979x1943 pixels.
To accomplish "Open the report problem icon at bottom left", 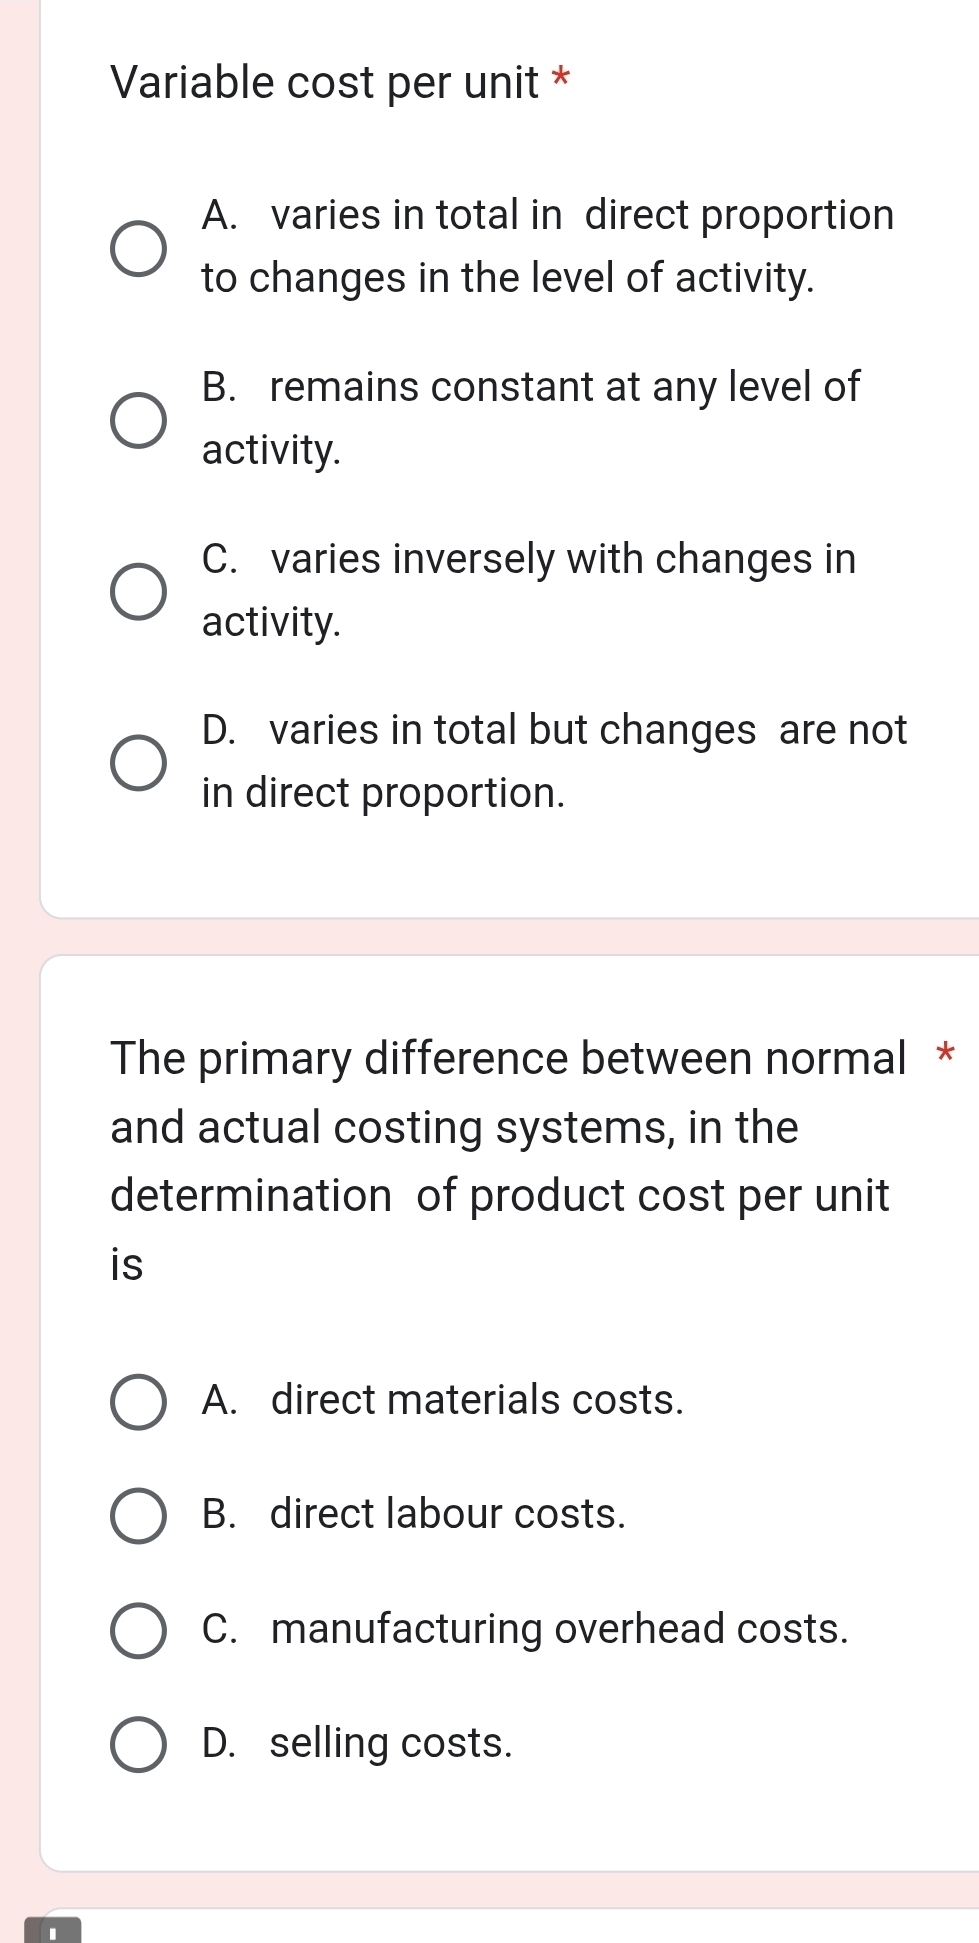I will (x=52, y=1930).
